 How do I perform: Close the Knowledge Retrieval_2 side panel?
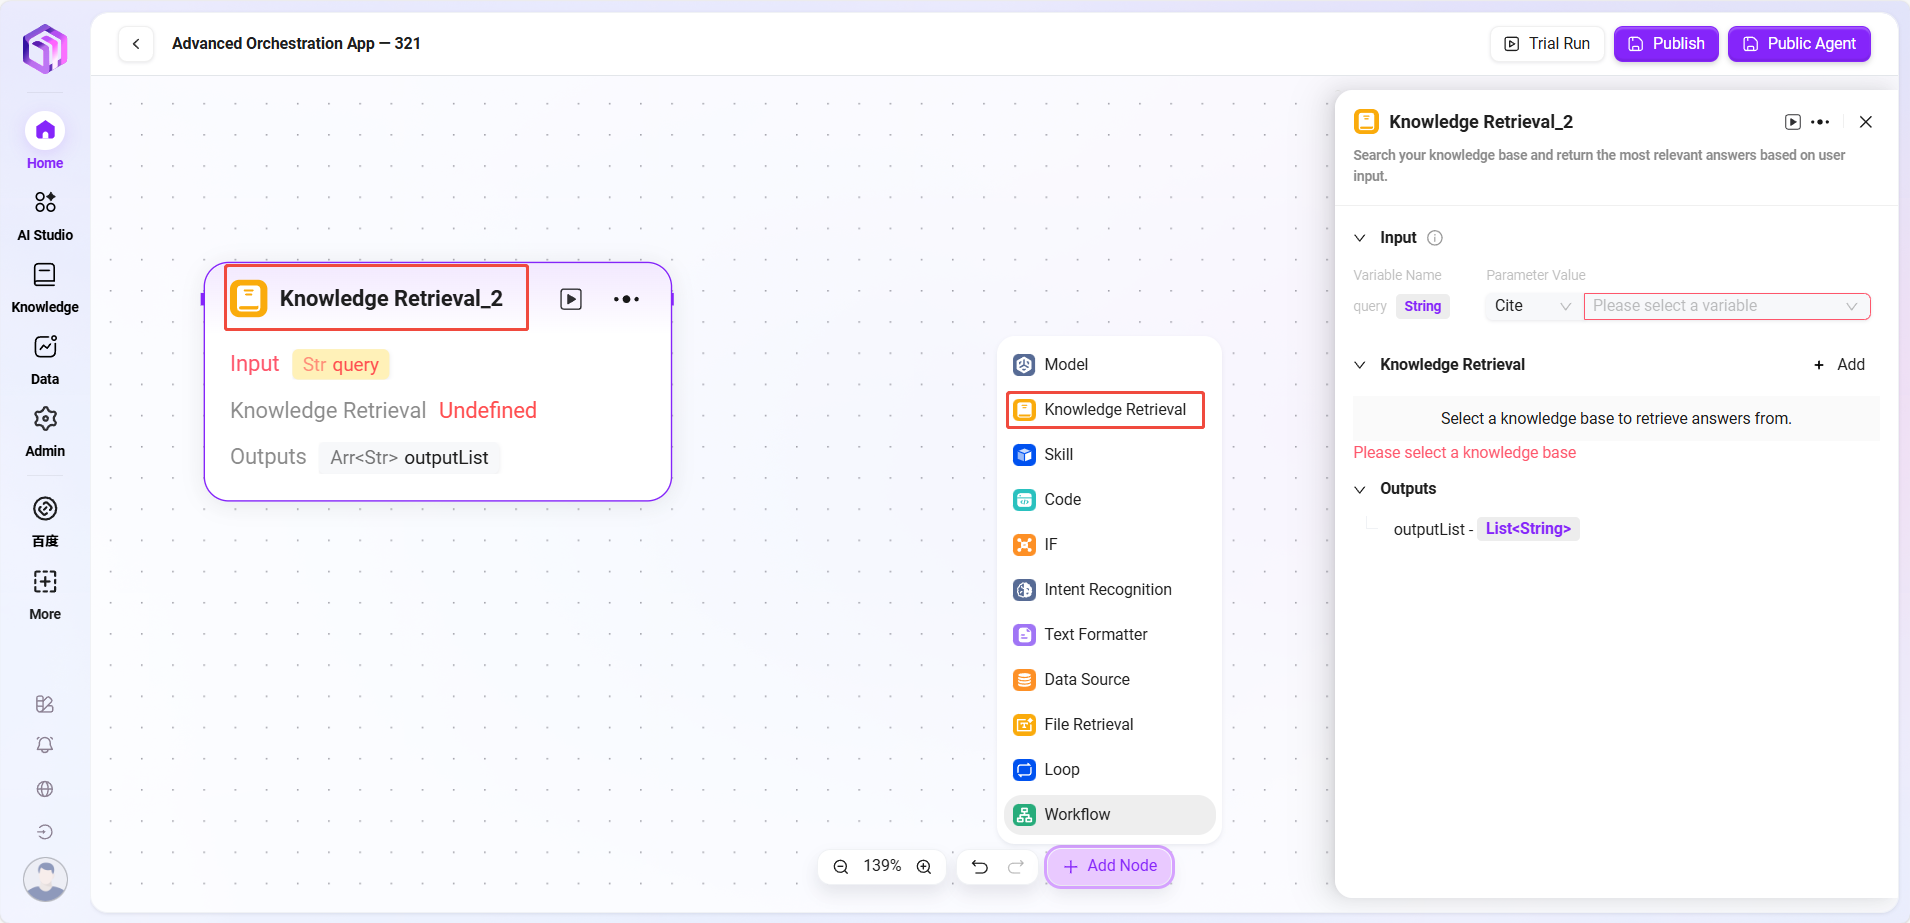tap(1866, 122)
